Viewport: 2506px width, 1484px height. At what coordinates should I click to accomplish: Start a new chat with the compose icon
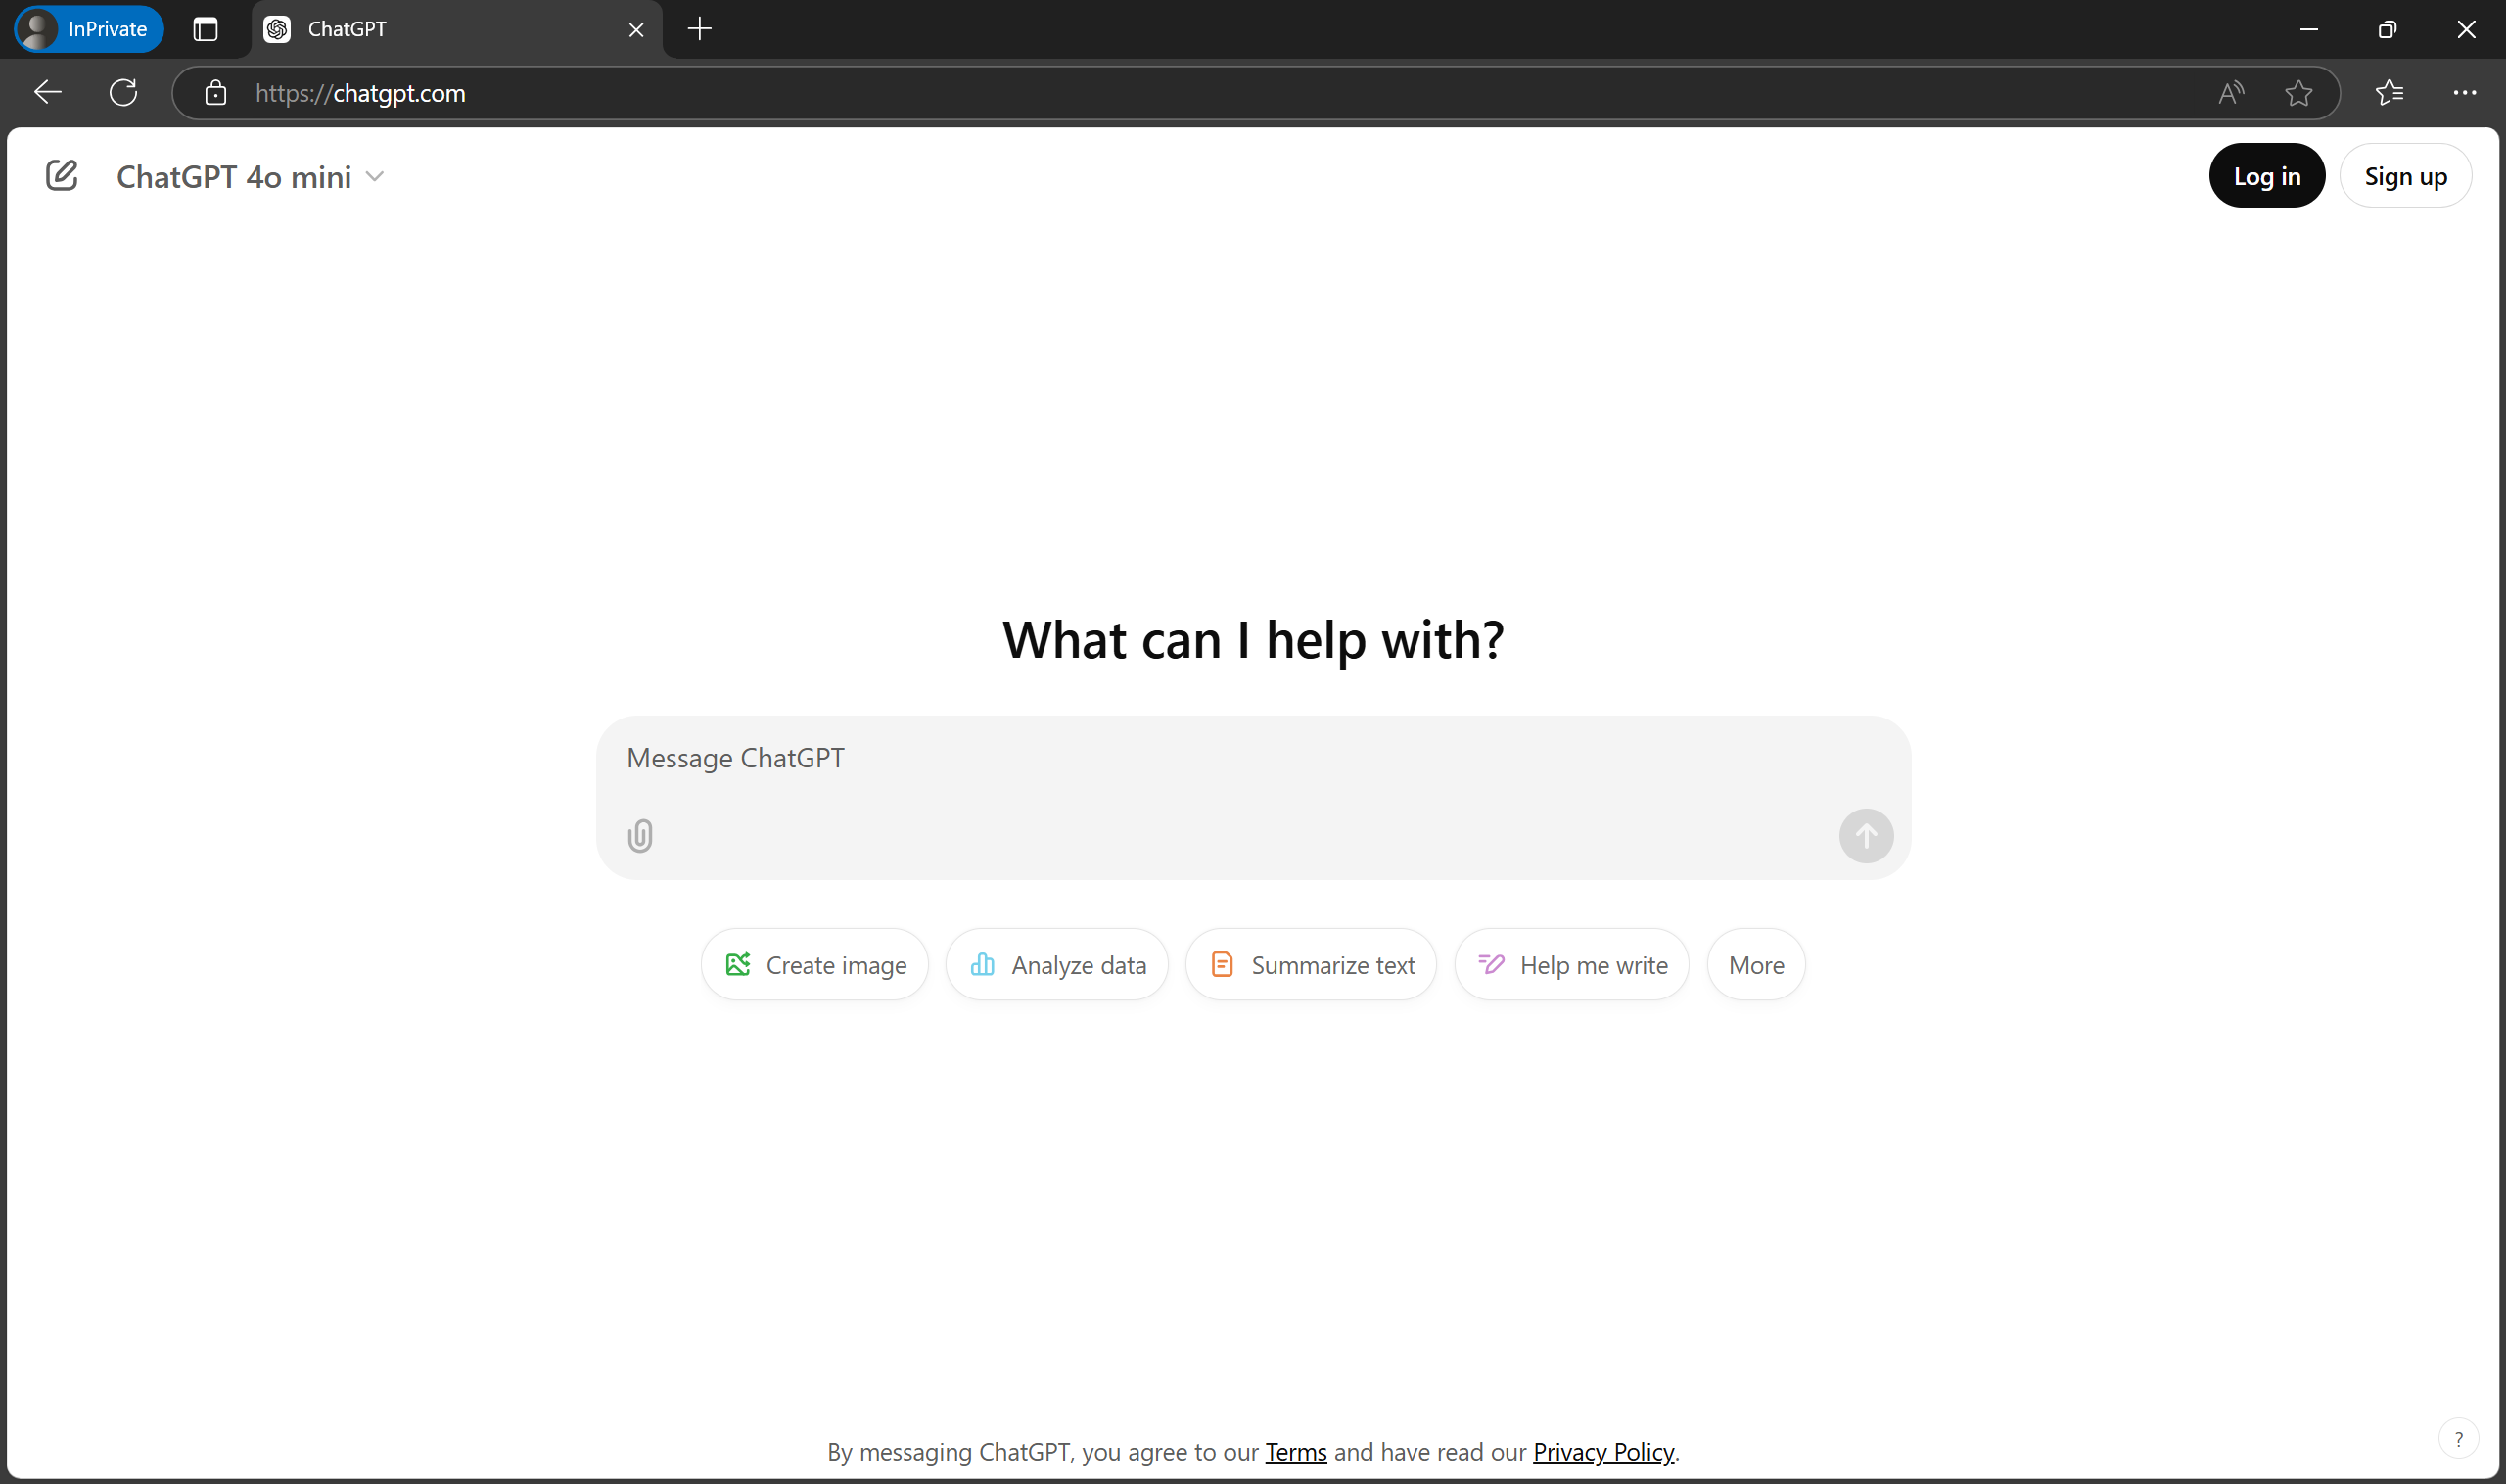click(62, 175)
